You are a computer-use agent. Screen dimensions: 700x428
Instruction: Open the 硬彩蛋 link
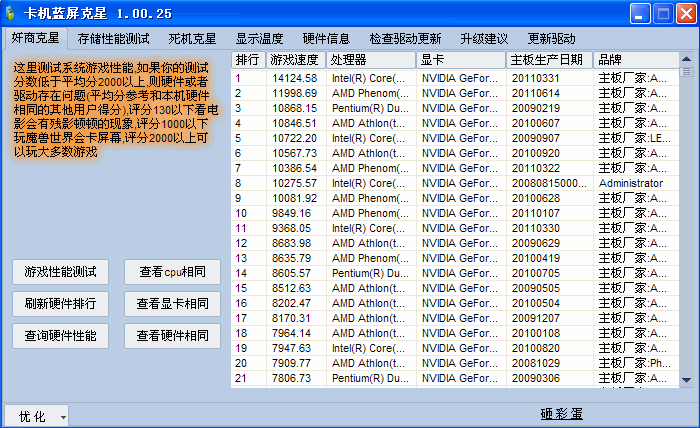562,414
